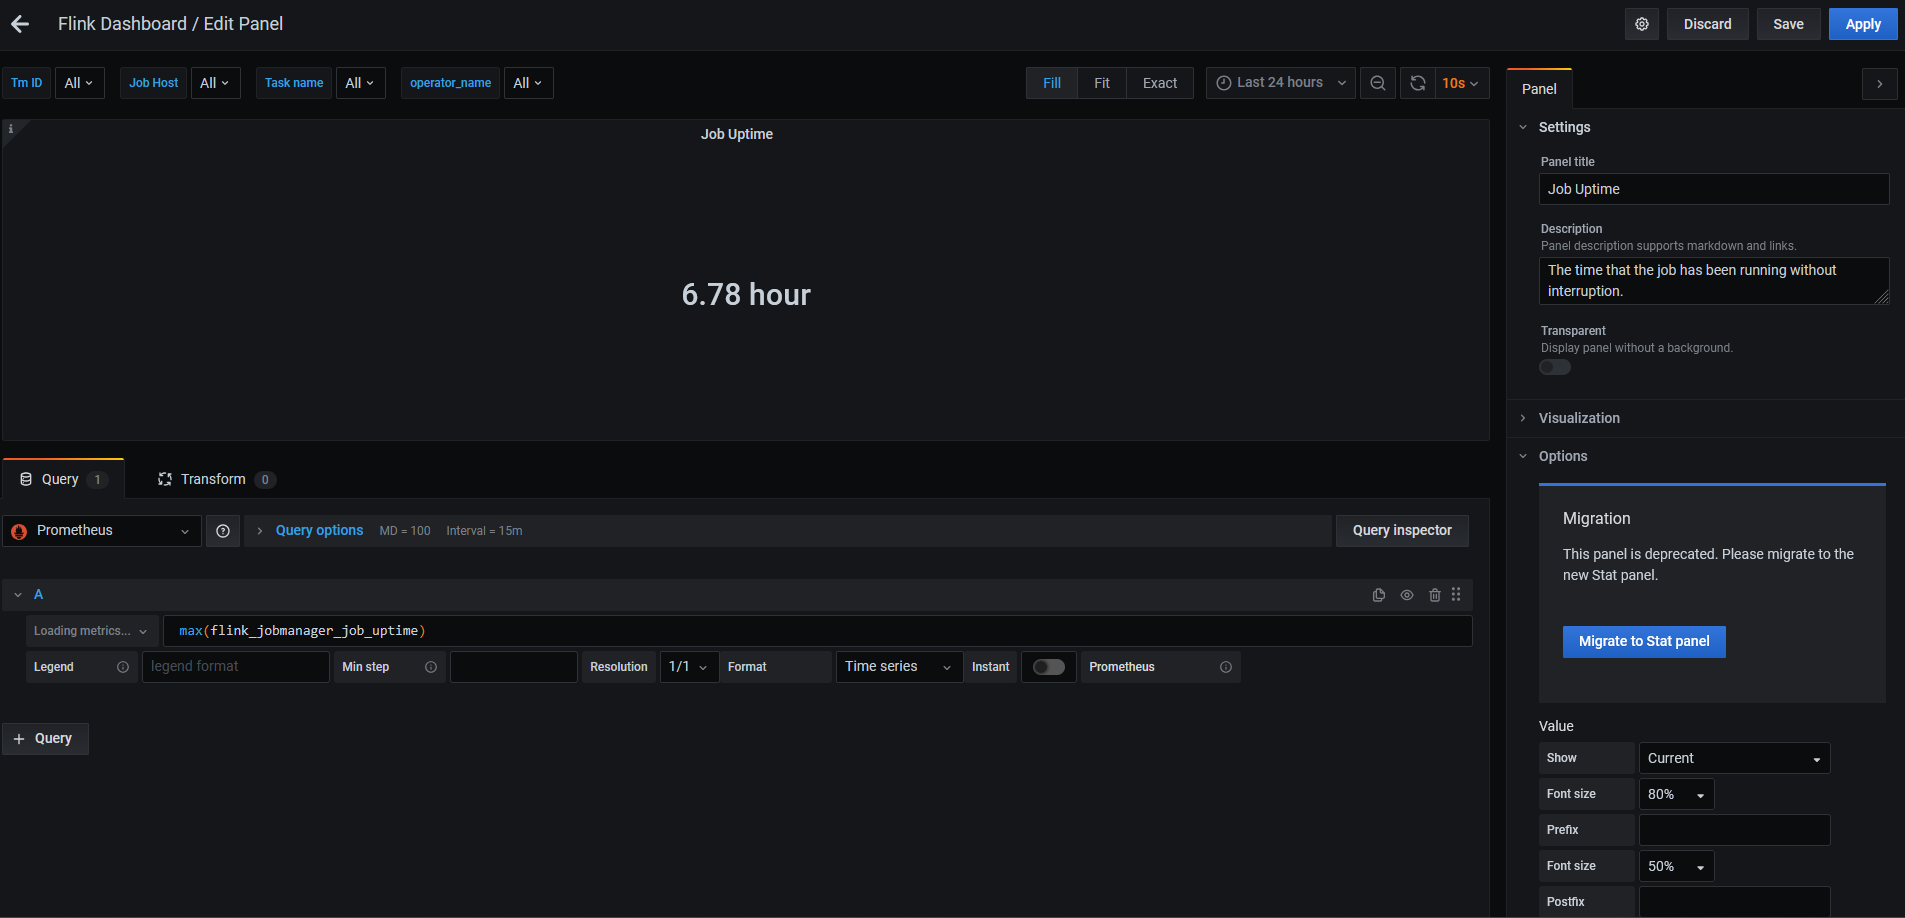
Task: Delete query A with the trash icon
Action: [1435, 595]
